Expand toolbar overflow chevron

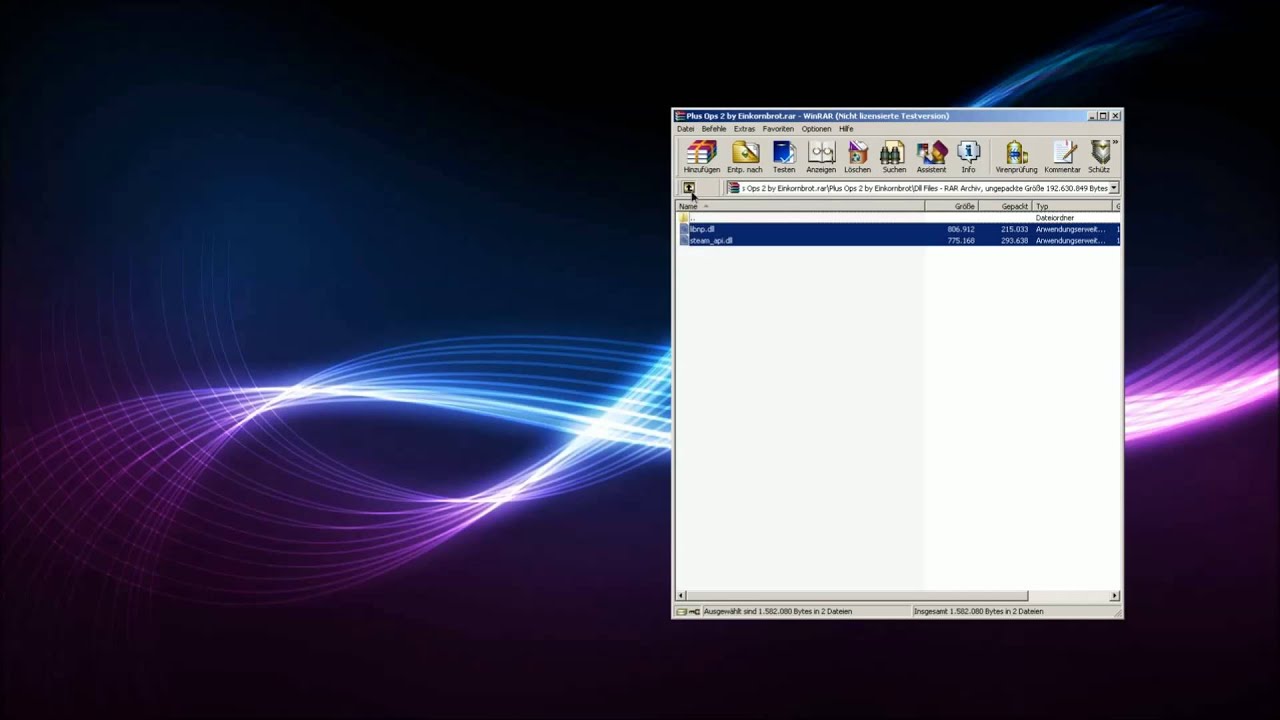[x=1115, y=143]
